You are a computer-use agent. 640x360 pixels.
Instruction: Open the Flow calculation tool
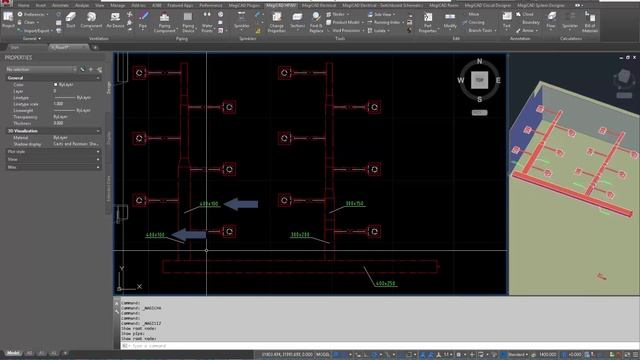click(551, 20)
